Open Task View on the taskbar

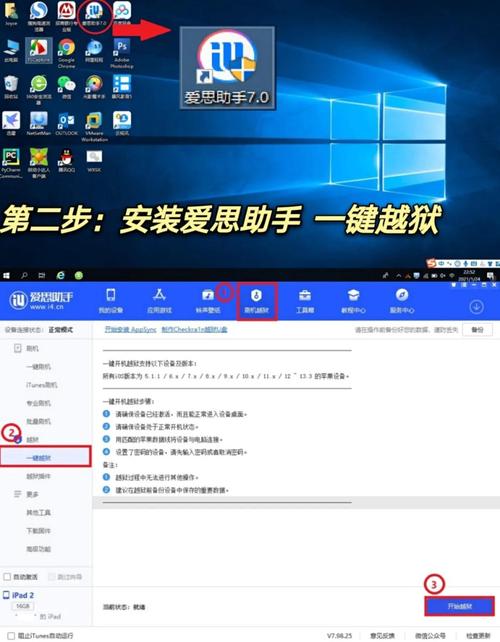click(x=41, y=275)
